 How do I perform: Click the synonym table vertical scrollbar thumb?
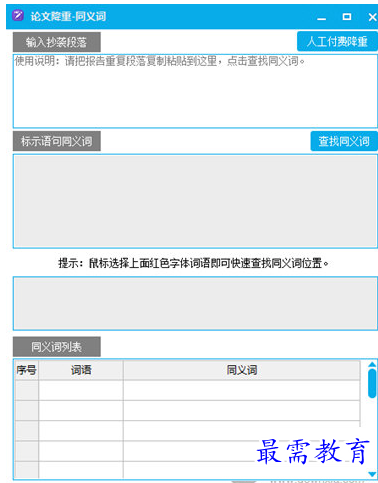372,383
